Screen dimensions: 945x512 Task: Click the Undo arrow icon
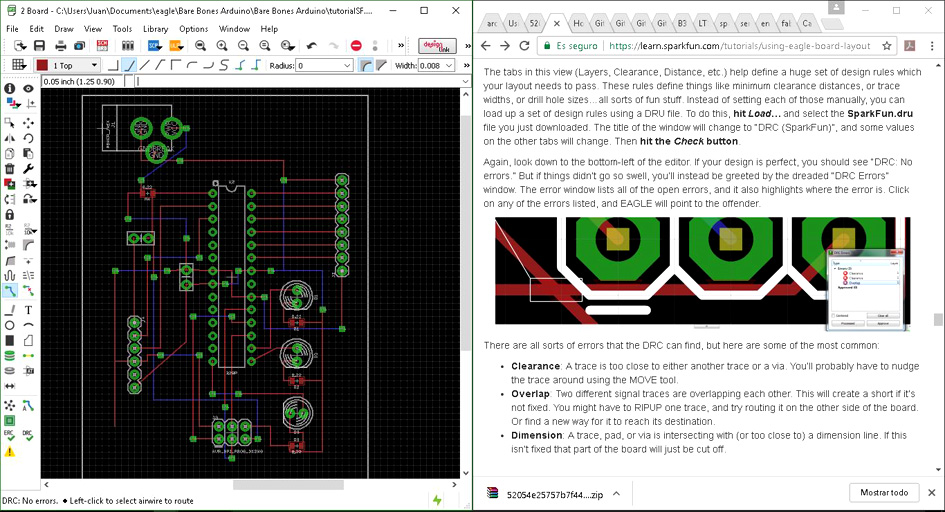pyautogui.click(x=312, y=46)
